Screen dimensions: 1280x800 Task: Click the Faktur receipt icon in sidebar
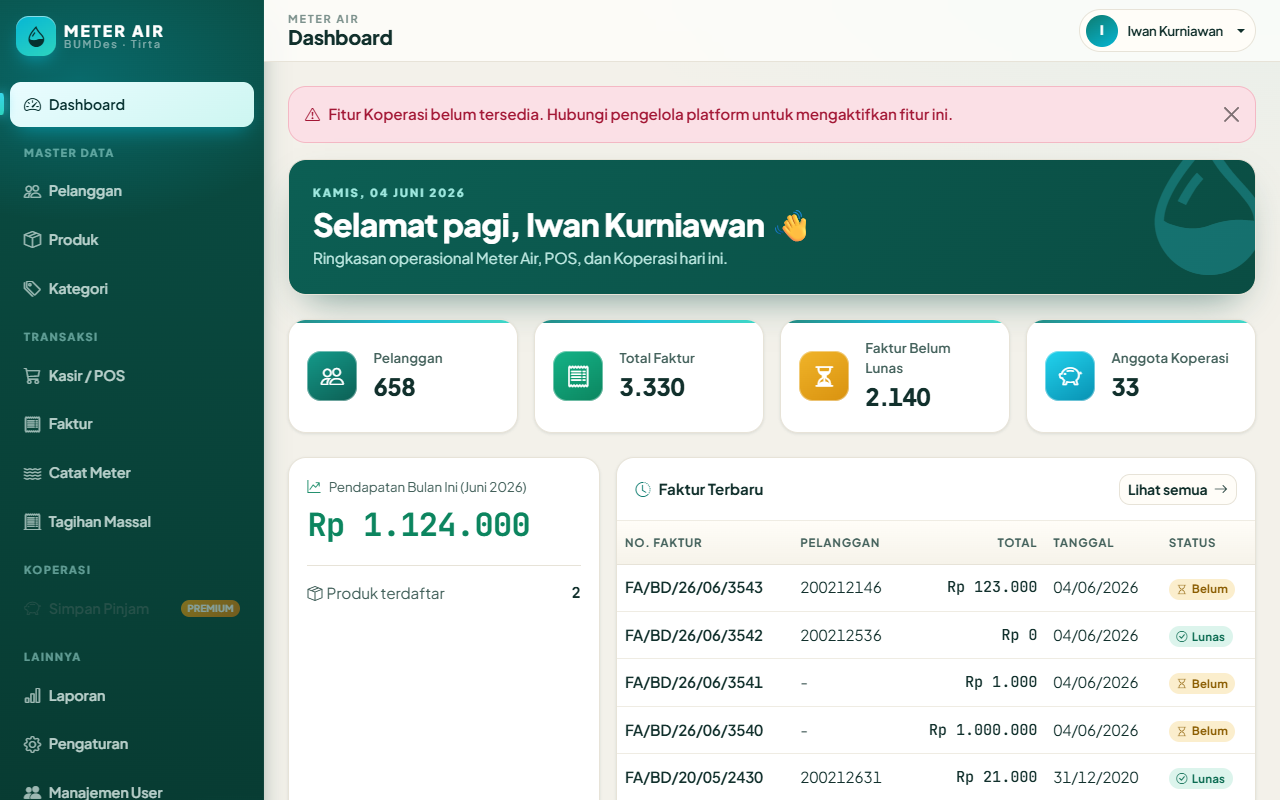(32, 424)
